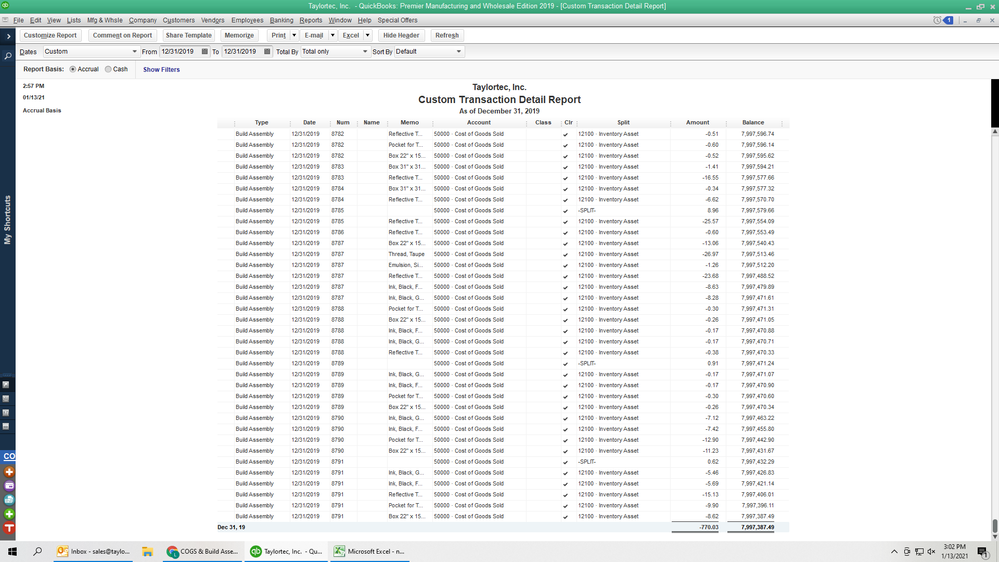Switch to Outlook Inbox taskbar window
The height and width of the screenshot is (562, 999).
(93, 552)
